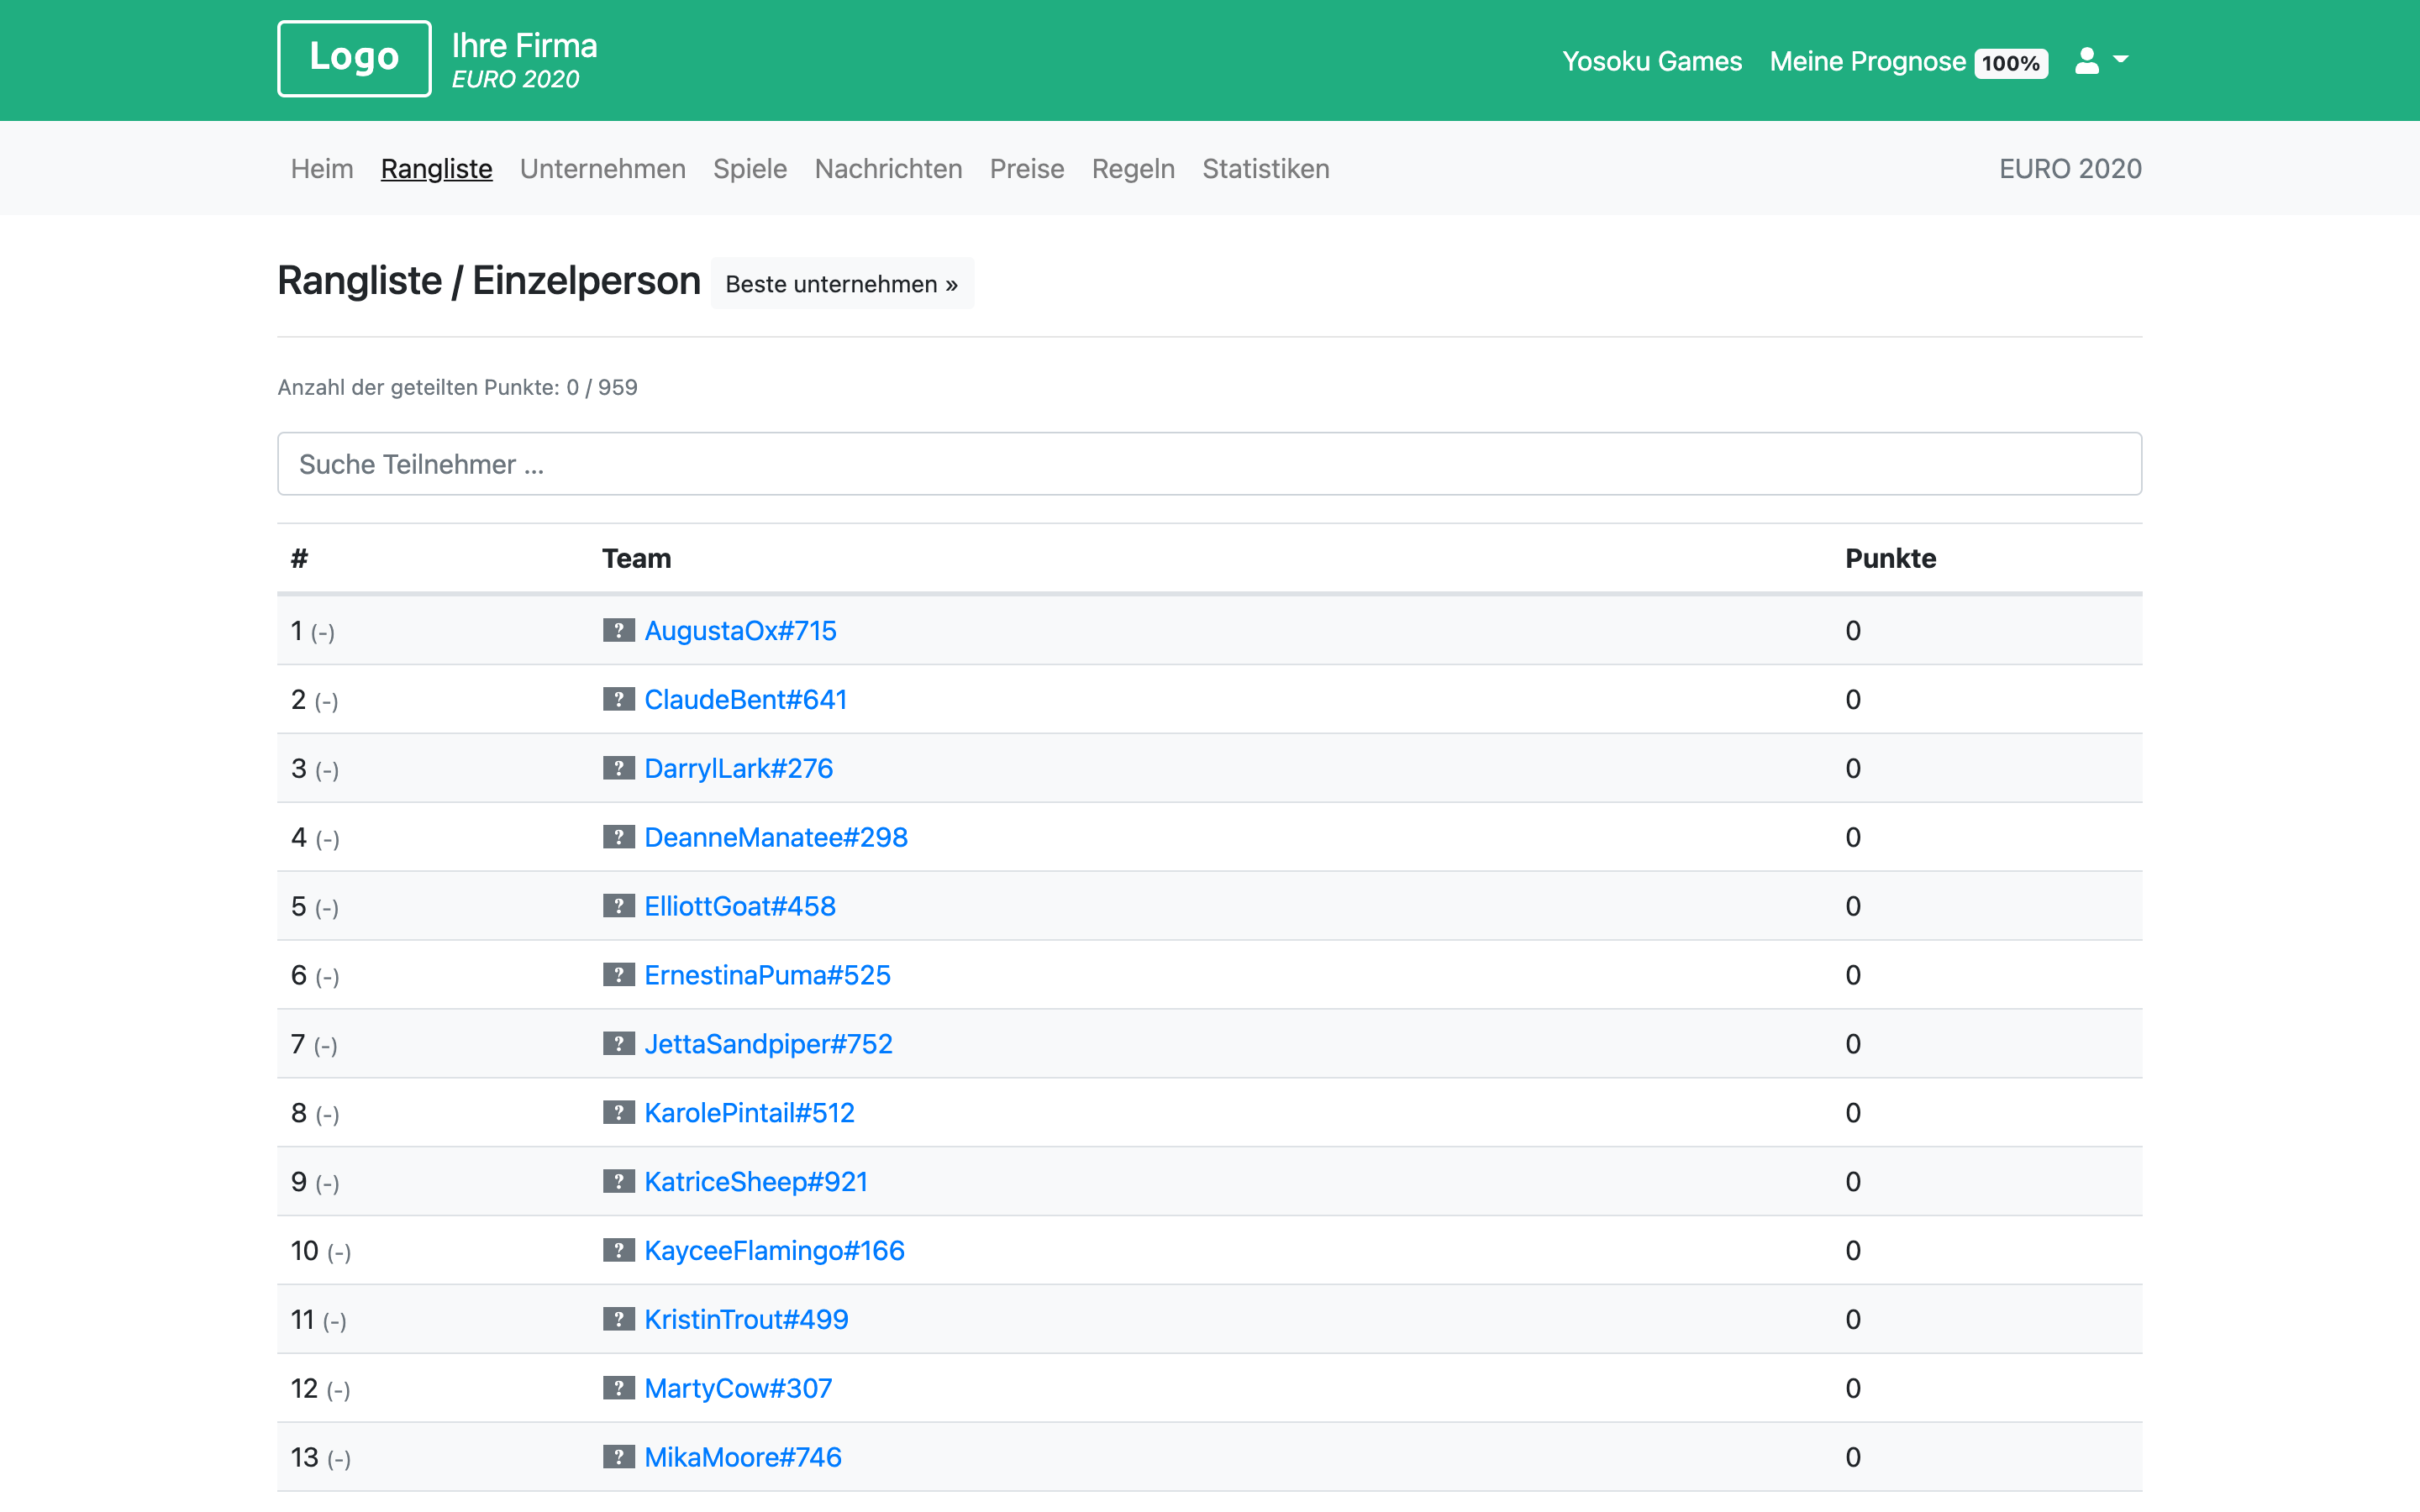2420x1512 pixels.
Task: Open the Regeln nav item
Action: (1133, 168)
